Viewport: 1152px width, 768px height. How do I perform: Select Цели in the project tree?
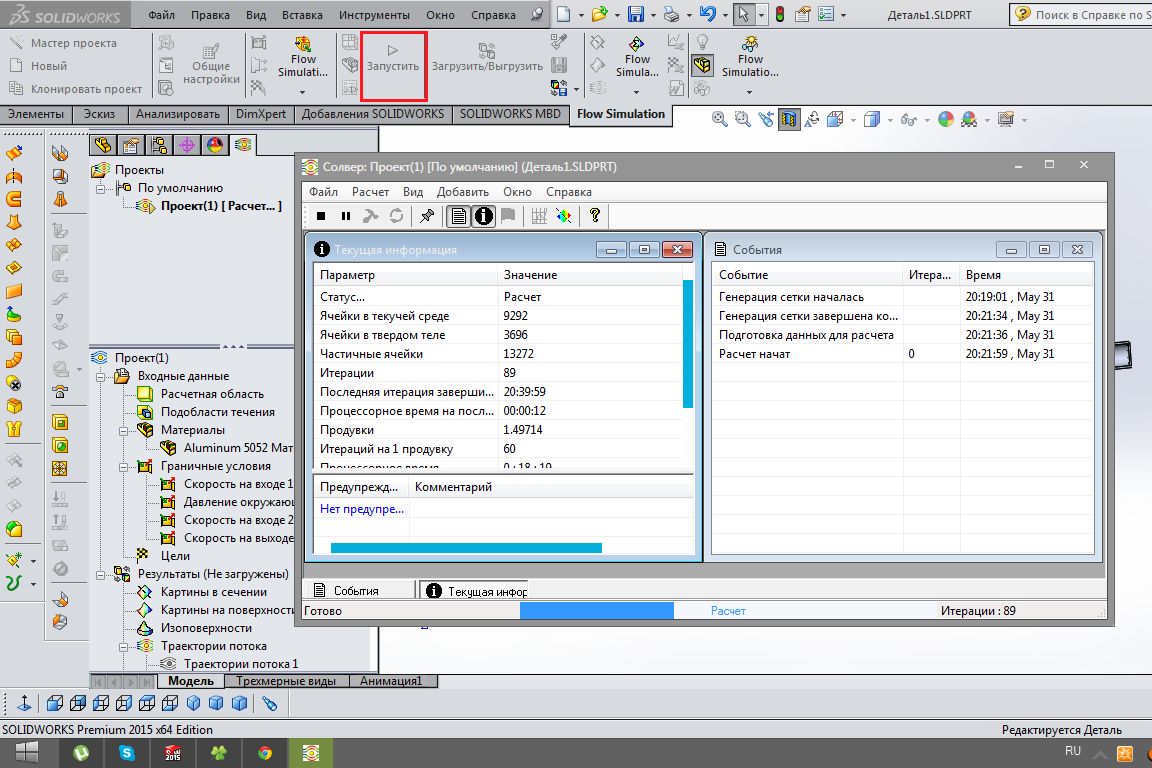click(x=163, y=556)
